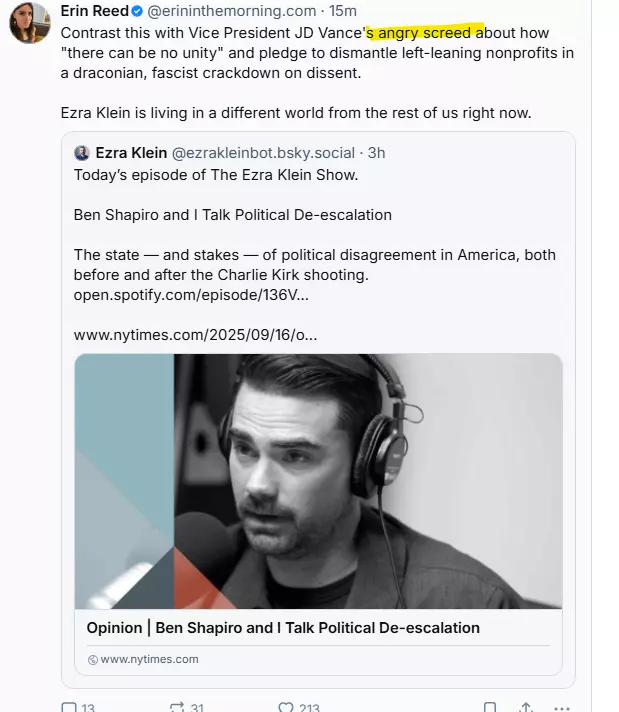The image size is (619, 712).
Task: Open Erin Reed's profile avatar
Action: click(x=30, y=23)
